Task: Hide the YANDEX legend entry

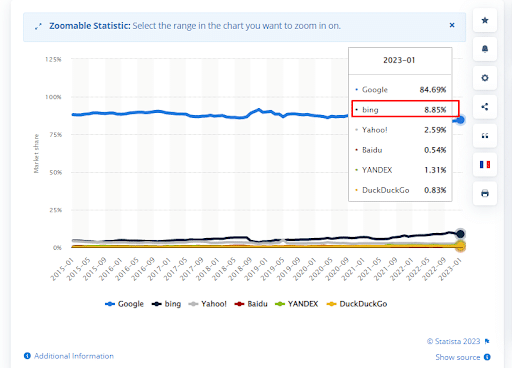Action: click(296, 304)
